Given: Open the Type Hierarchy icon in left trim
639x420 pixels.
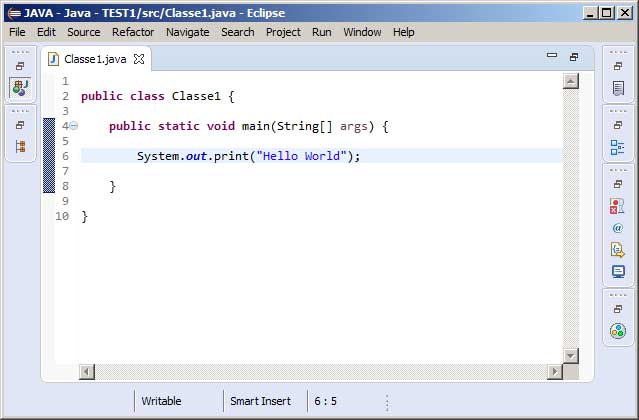Looking at the screenshot, I should pyautogui.click(x=20, y=146).
